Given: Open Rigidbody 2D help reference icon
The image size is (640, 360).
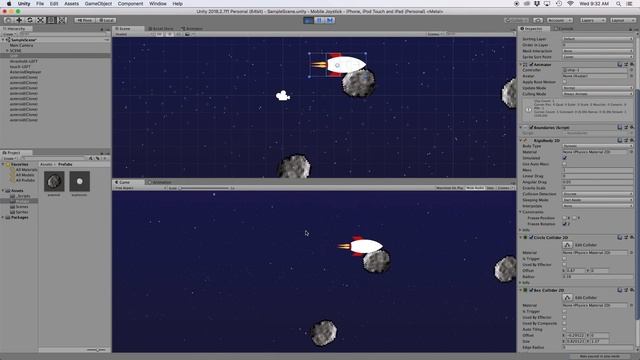Looking at the screenshot, I should coord(620,140).
